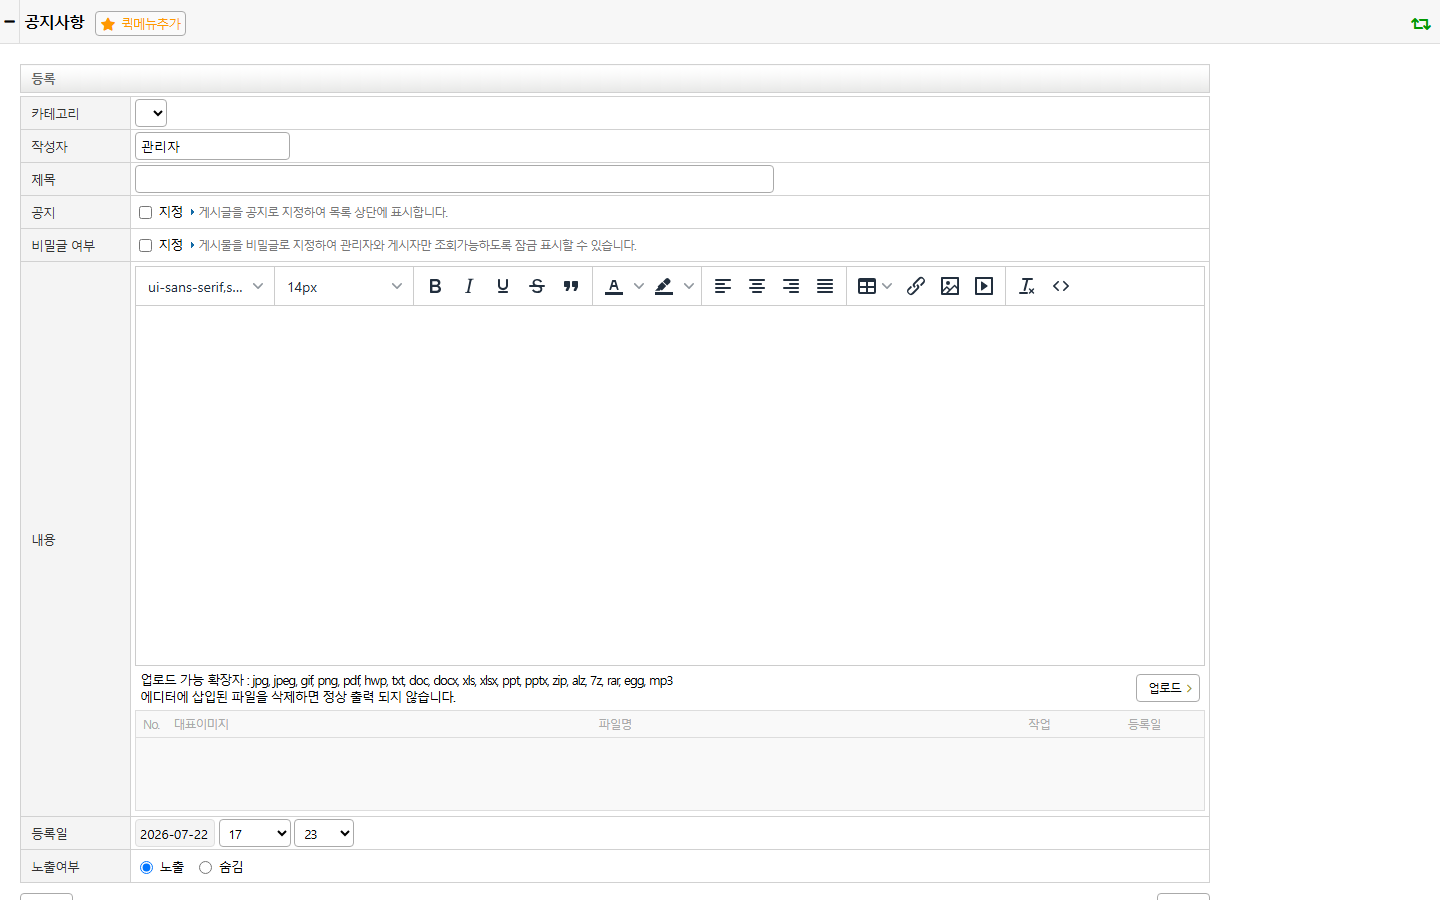1440x900 pixels.
Task: Insert a blockquote
Action: tap(571, 286)
